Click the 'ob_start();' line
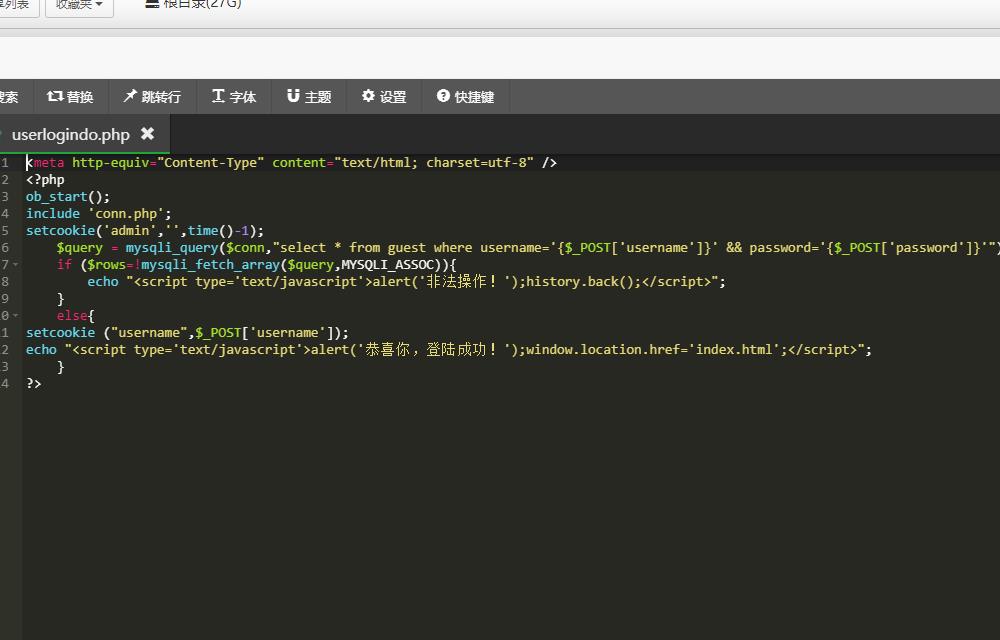 (68, 196)
